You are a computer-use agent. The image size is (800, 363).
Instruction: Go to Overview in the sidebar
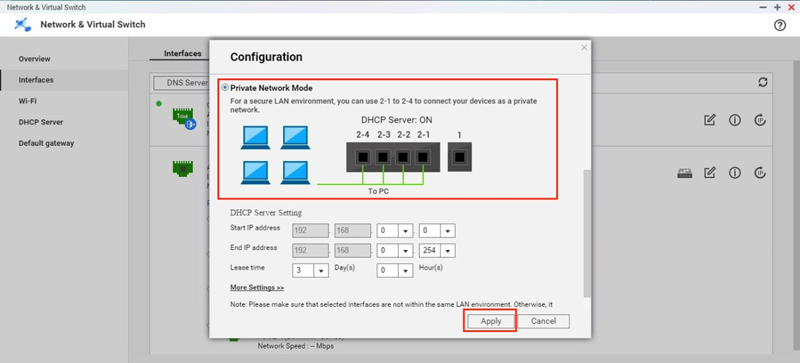35,59
